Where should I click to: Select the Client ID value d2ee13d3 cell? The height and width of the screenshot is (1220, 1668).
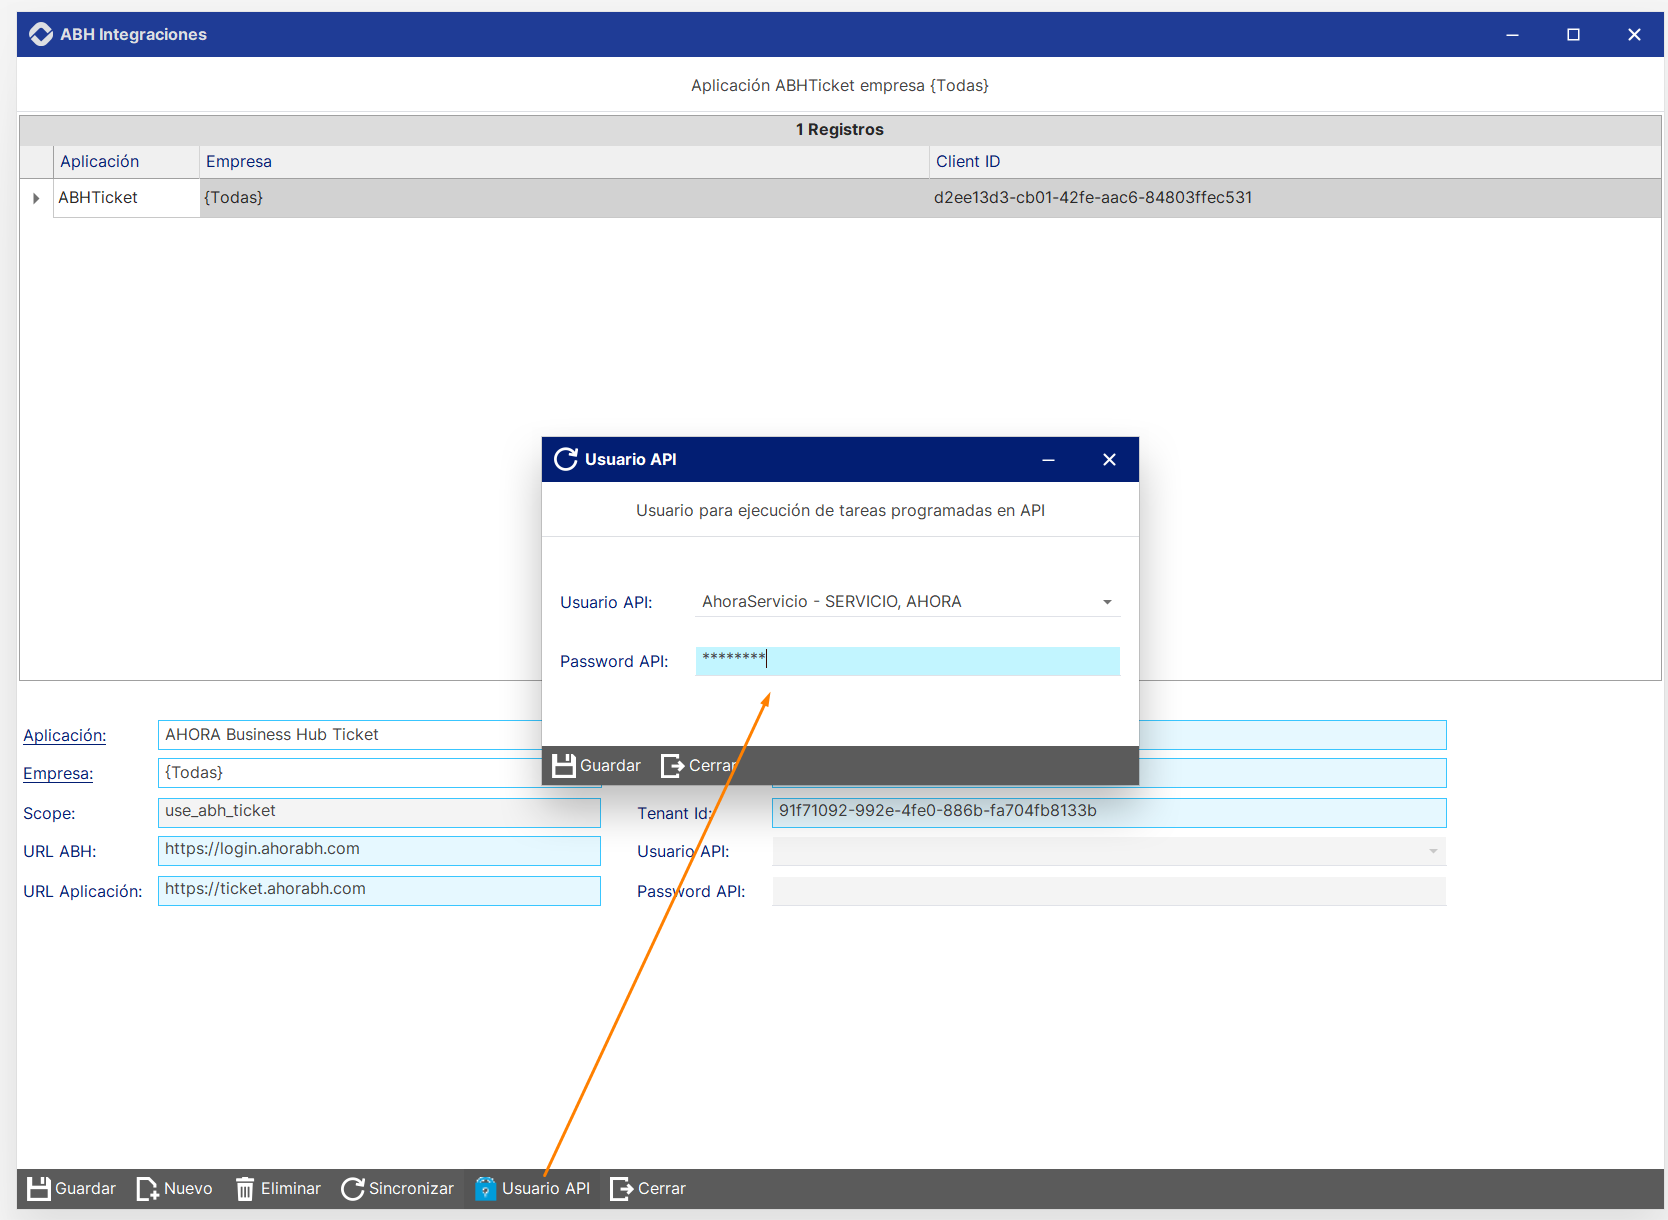[1295, 198]
